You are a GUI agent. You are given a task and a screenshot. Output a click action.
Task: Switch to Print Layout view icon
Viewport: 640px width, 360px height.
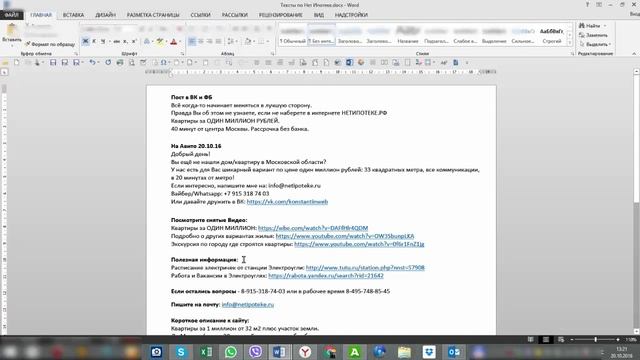(546, 340)
